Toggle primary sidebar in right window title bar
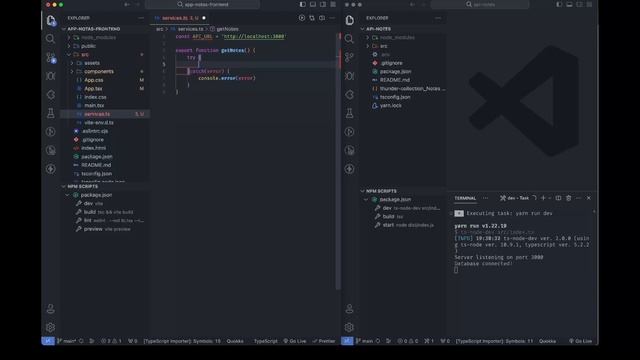This screenshot has height=360, width=640. click(x=559, y=4)
